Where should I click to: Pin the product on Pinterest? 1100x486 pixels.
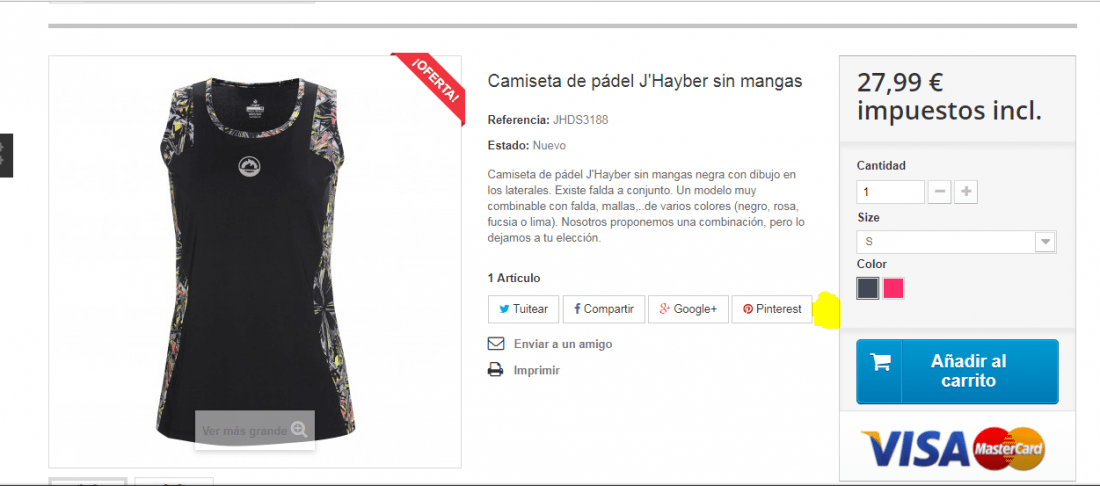[772, 309]
